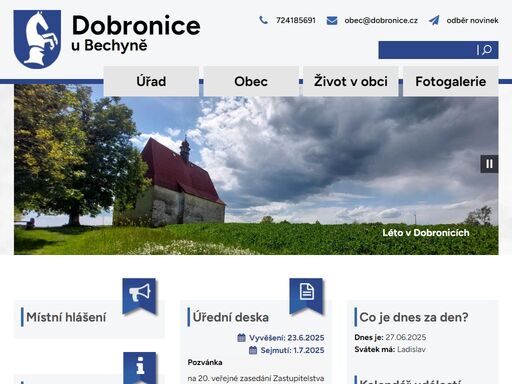The height and width of the screenshot is (384, 512).
Task: Click the magnifying glass search icon
Action: pyautogui.click(x=487, y=50)
